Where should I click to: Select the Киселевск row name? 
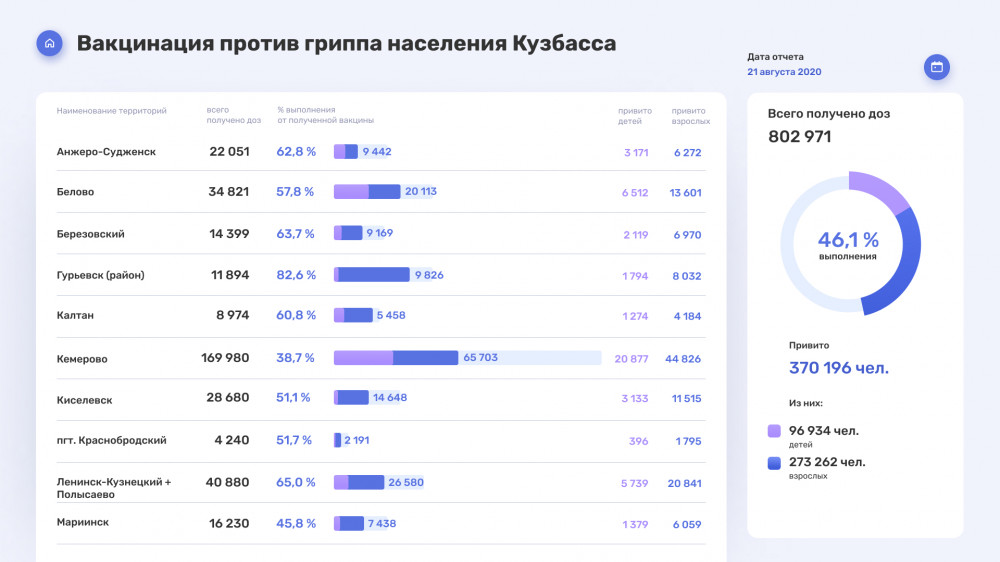point(84,400)
